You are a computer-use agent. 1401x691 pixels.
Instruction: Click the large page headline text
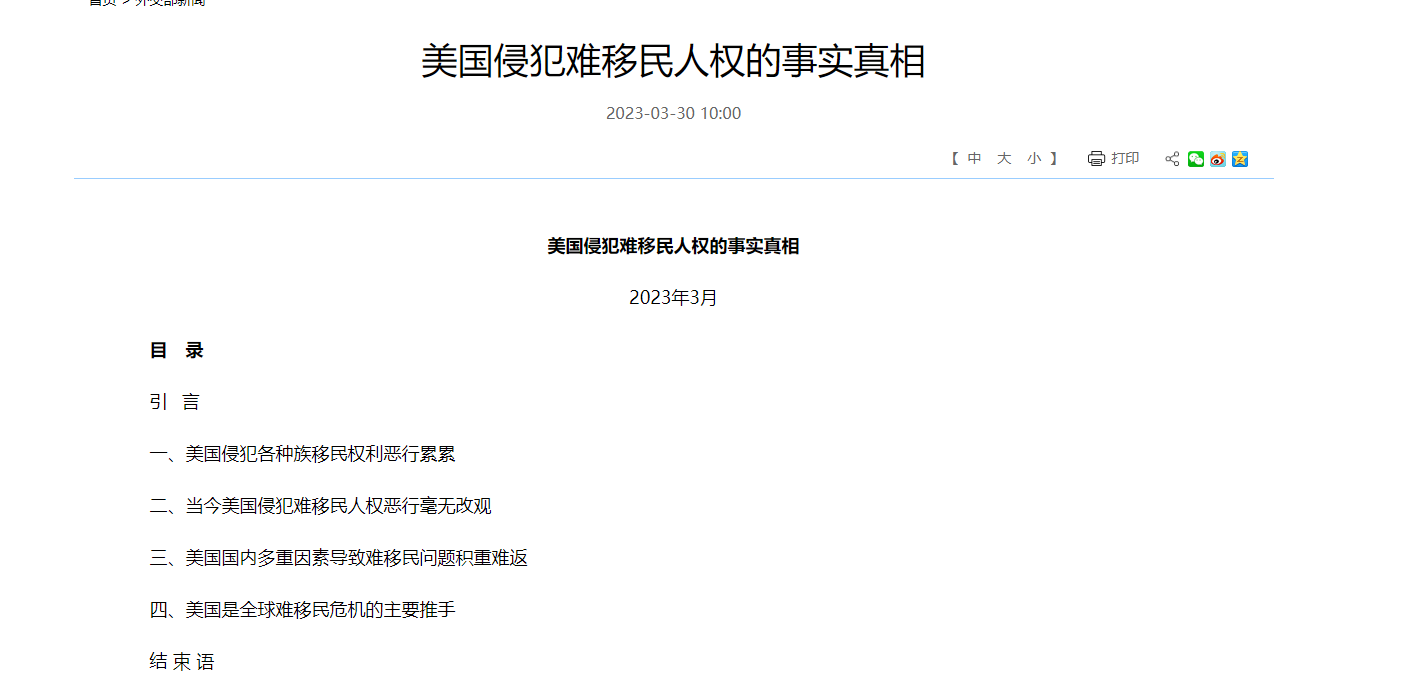coord(673,62)
